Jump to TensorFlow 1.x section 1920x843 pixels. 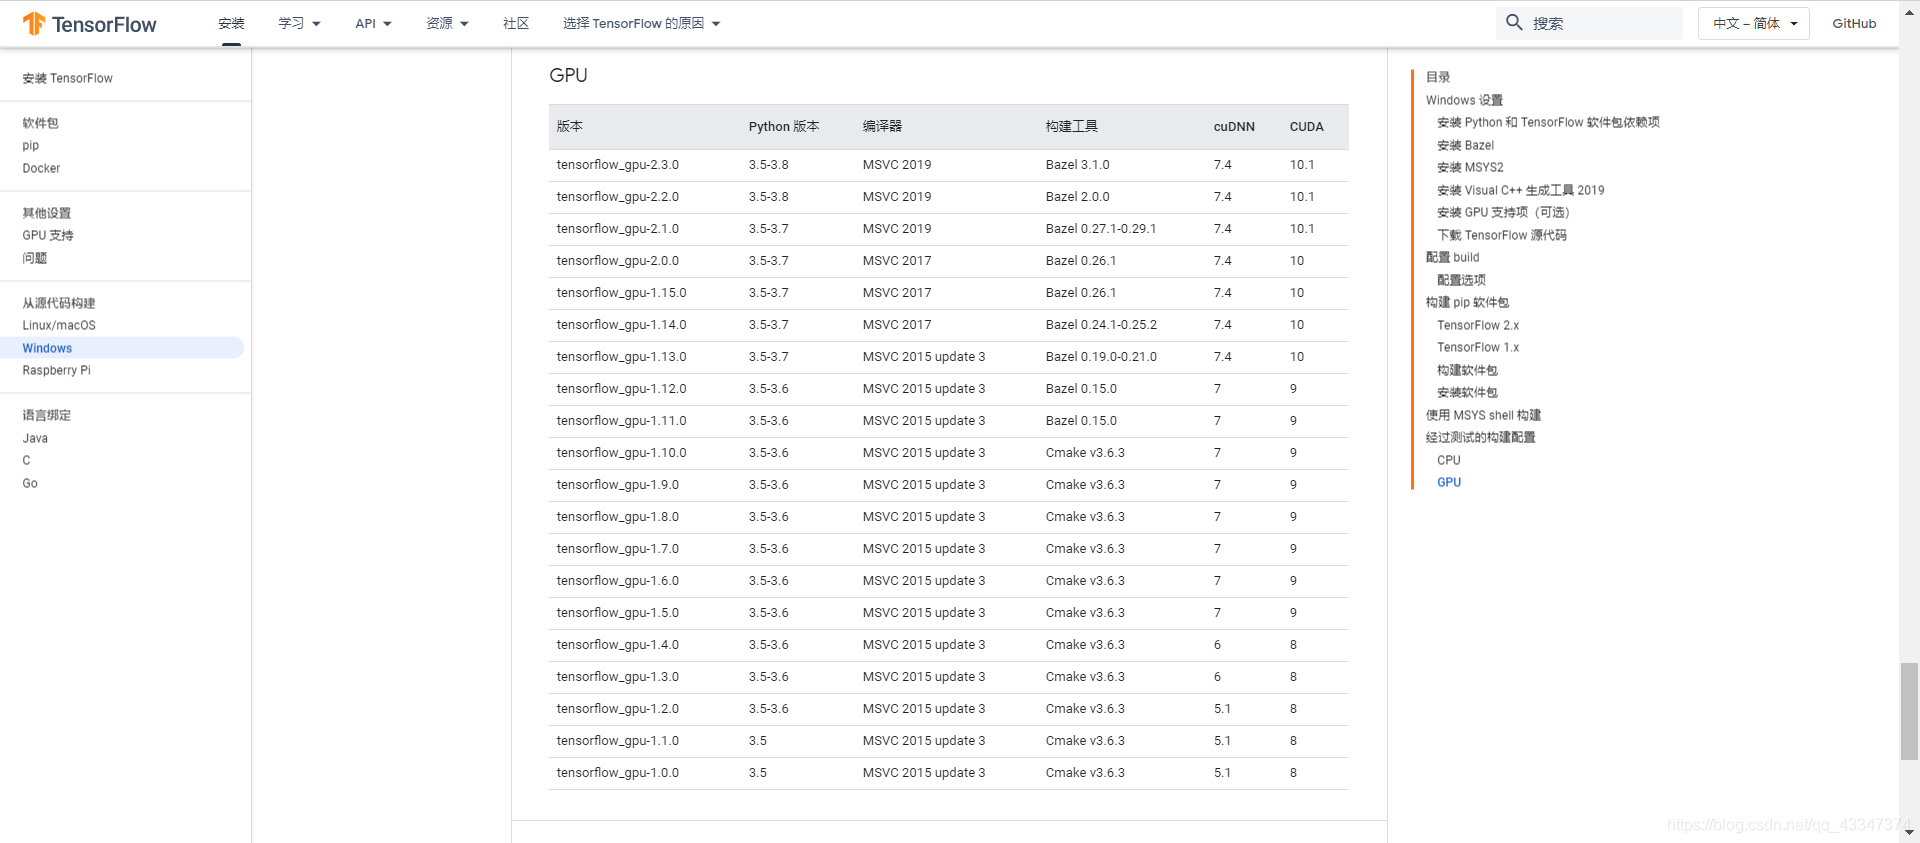point(1478,347)
